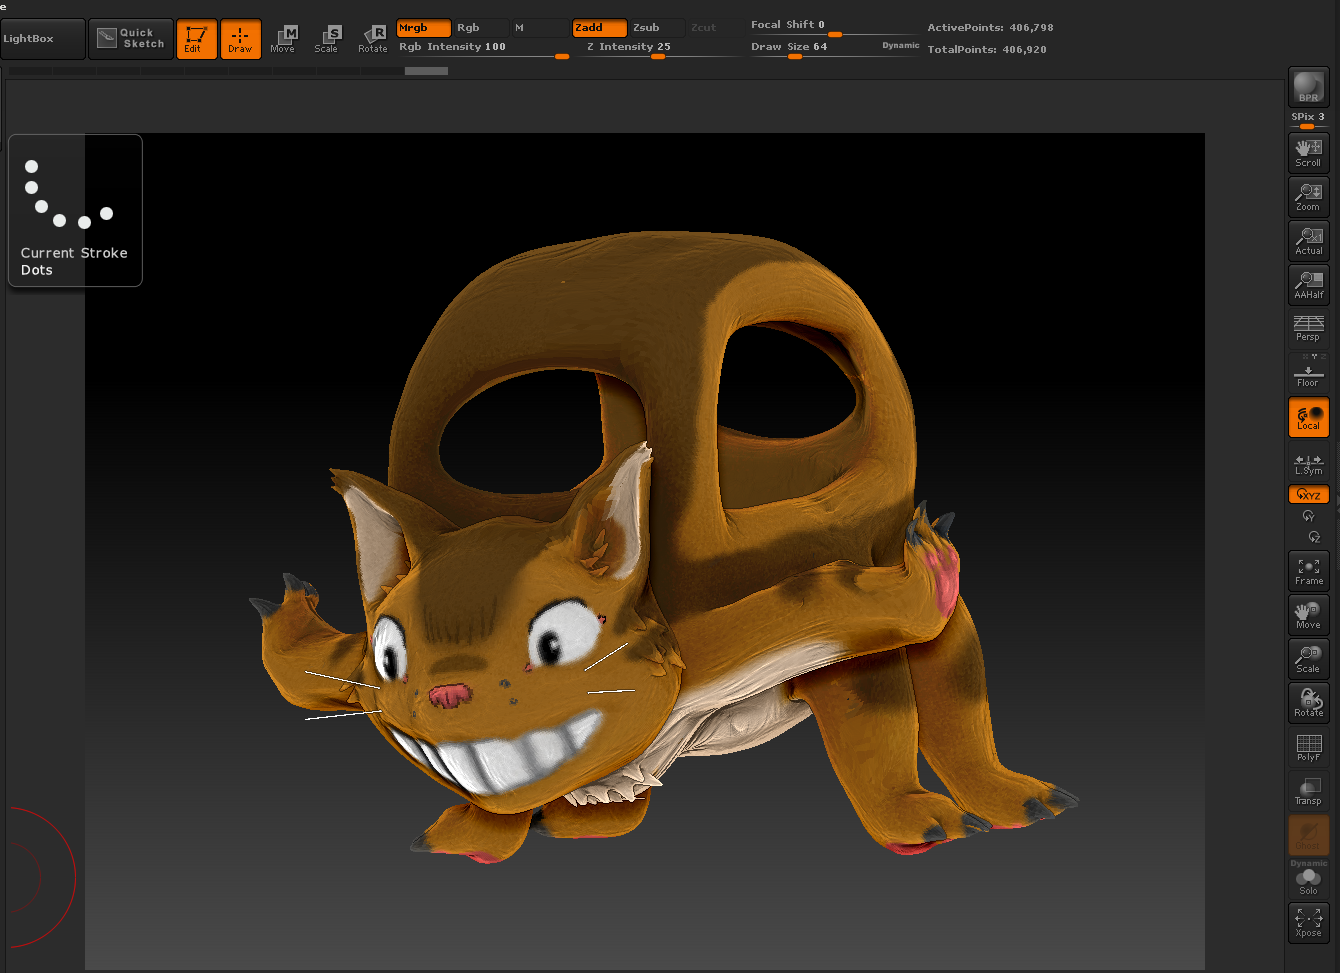1340x973 pixels.
Task: Select Z-axis rotation mode icon
Action: 1314,537
